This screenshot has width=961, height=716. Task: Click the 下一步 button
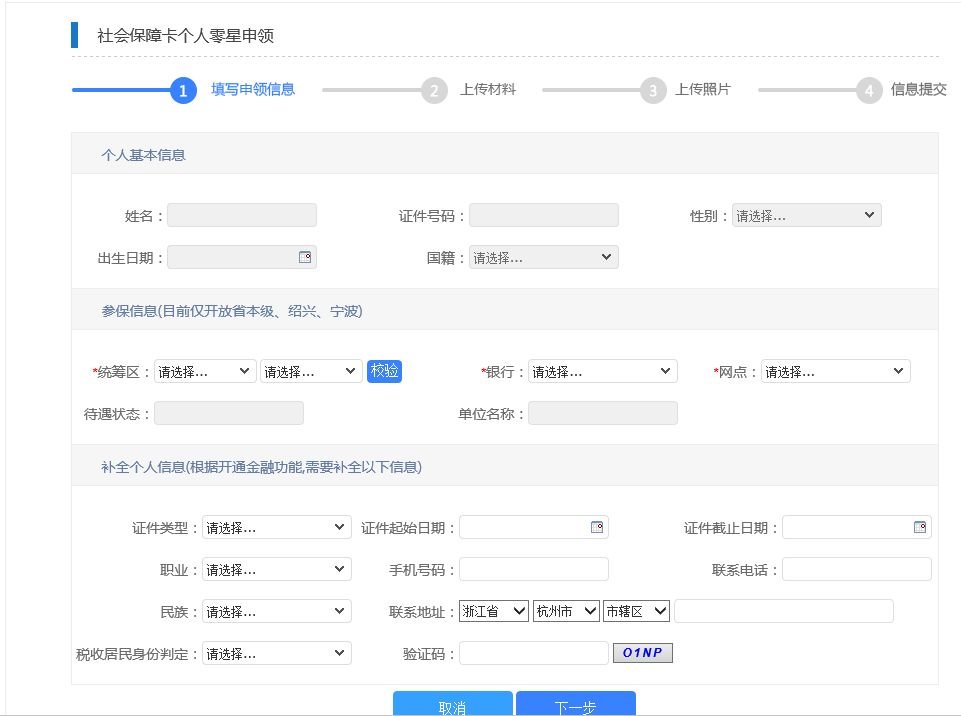575,705
